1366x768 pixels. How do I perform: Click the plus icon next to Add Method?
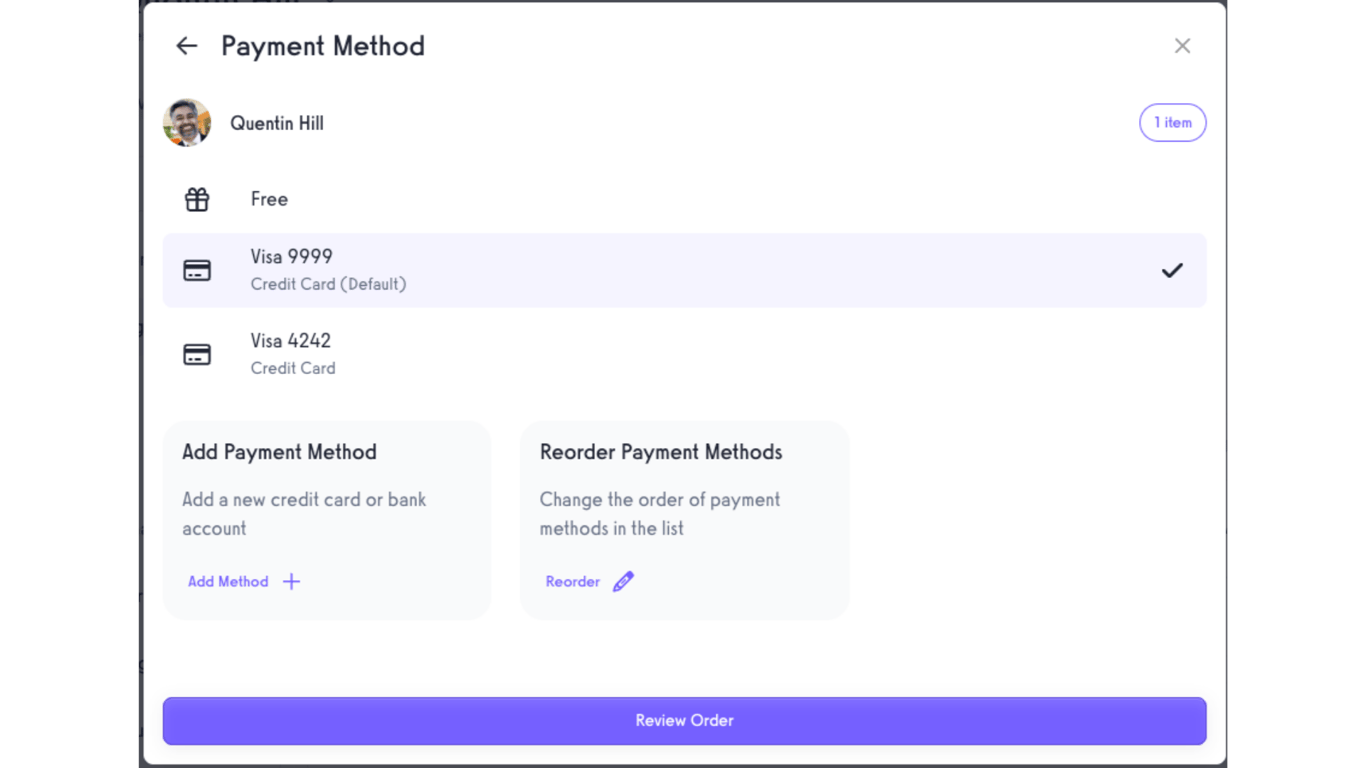pos(291,581)
